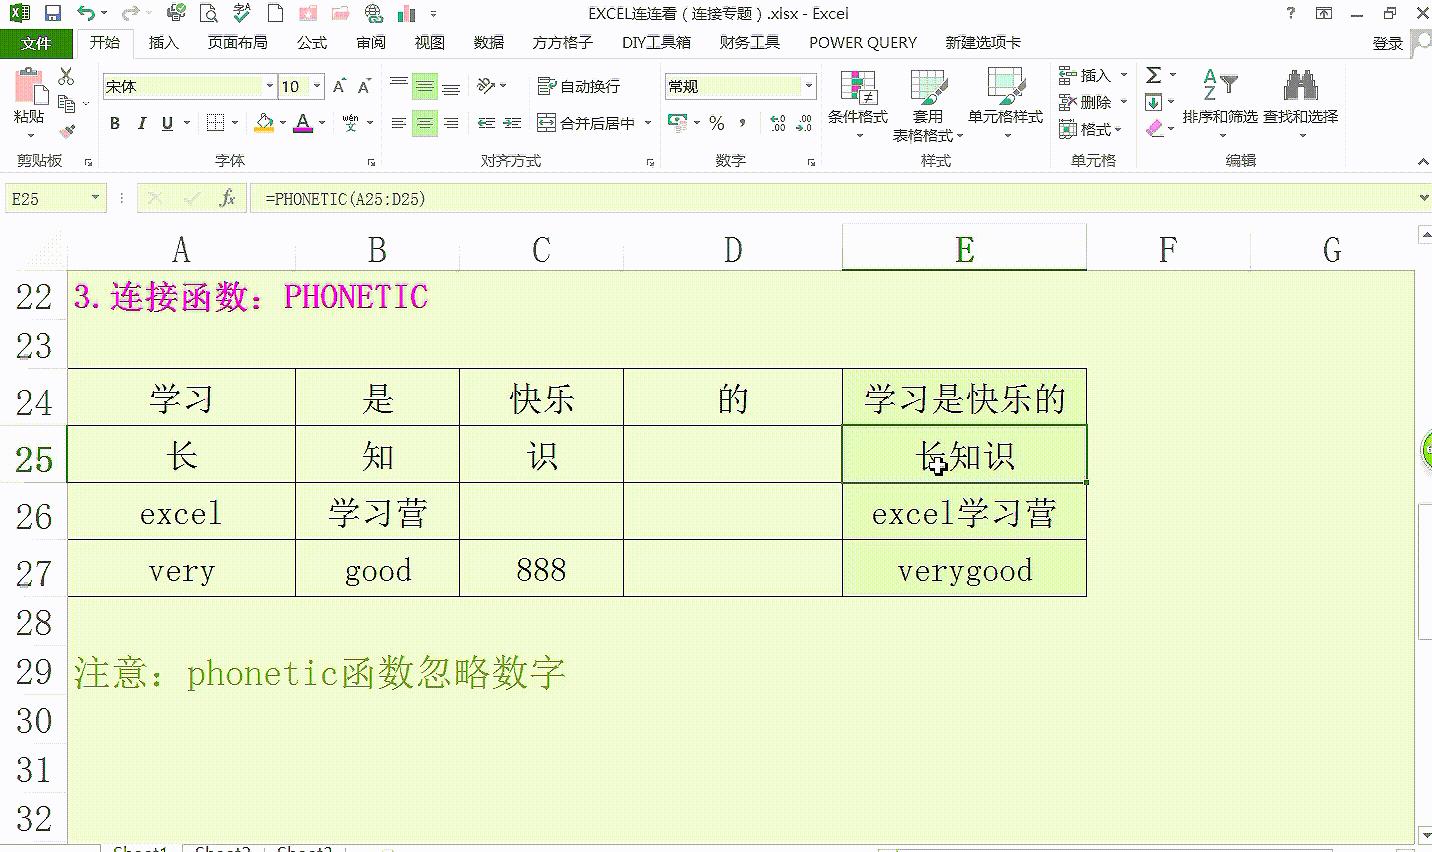Image resolution: width=1432 pixels, height=852 pixels.
Task: Click the 登录 link at top right
Action: [1390, 44]
